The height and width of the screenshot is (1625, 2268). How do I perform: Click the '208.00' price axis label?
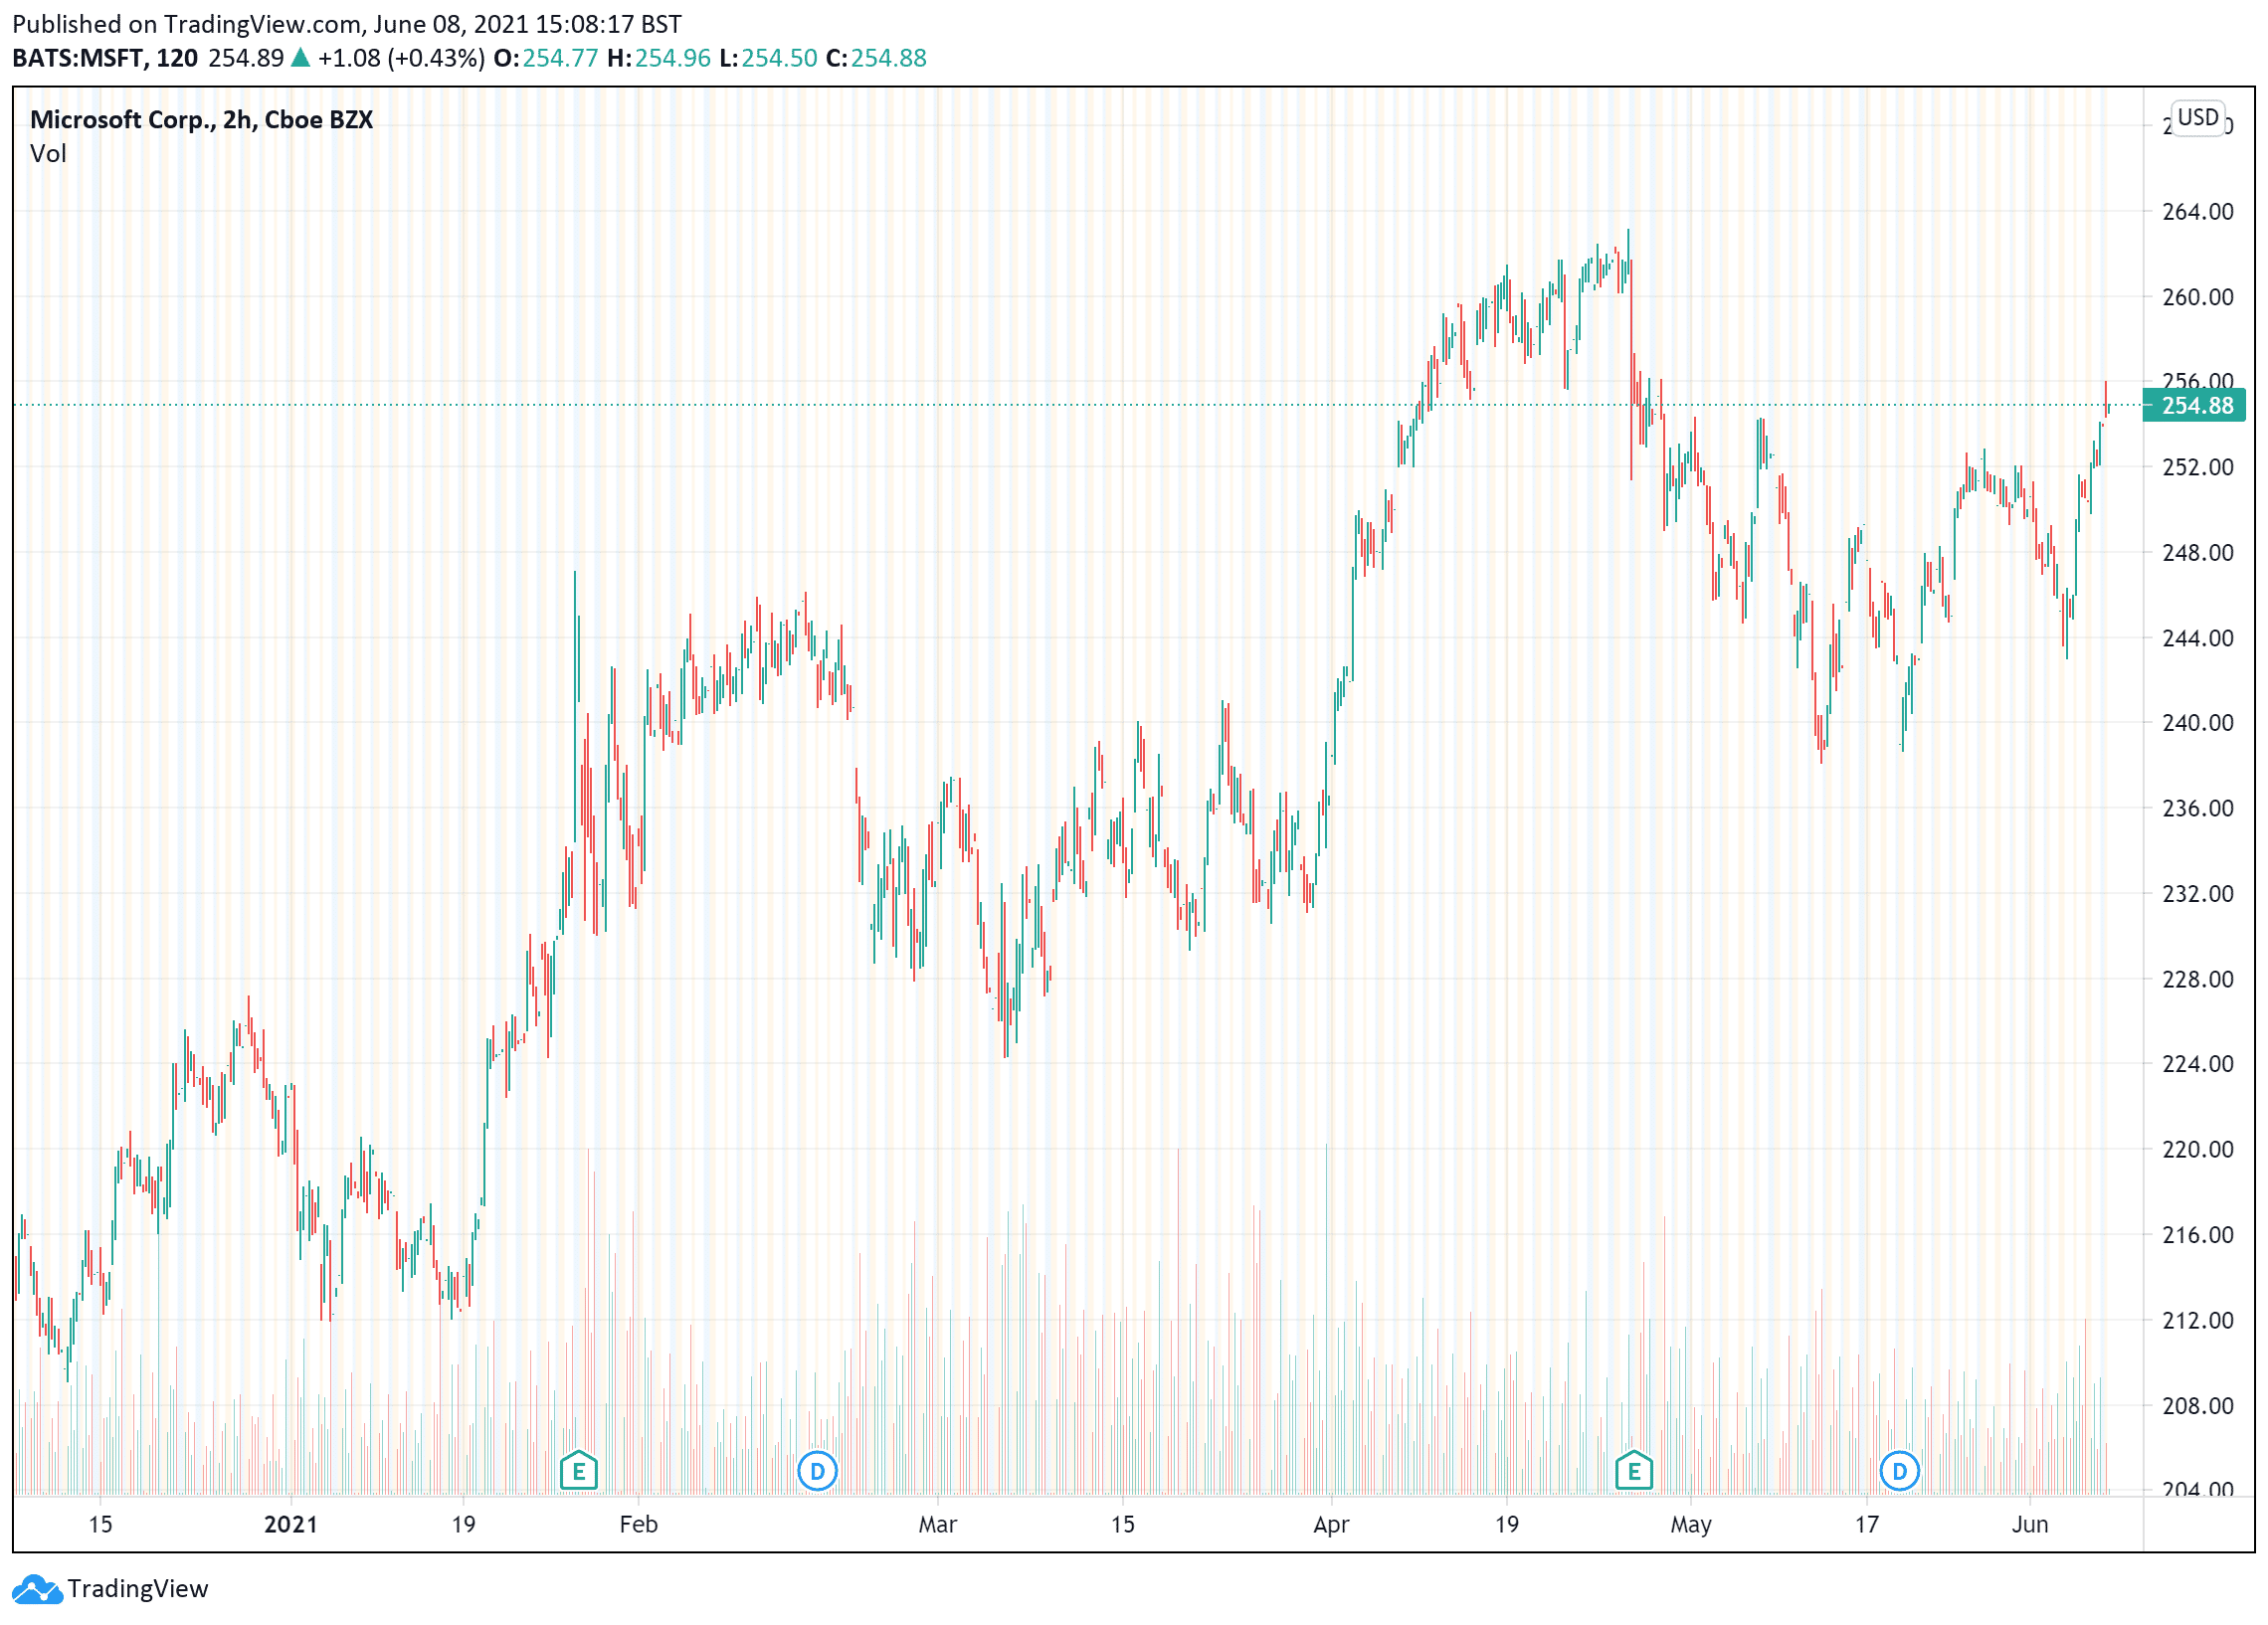tap(2197, 1406)
